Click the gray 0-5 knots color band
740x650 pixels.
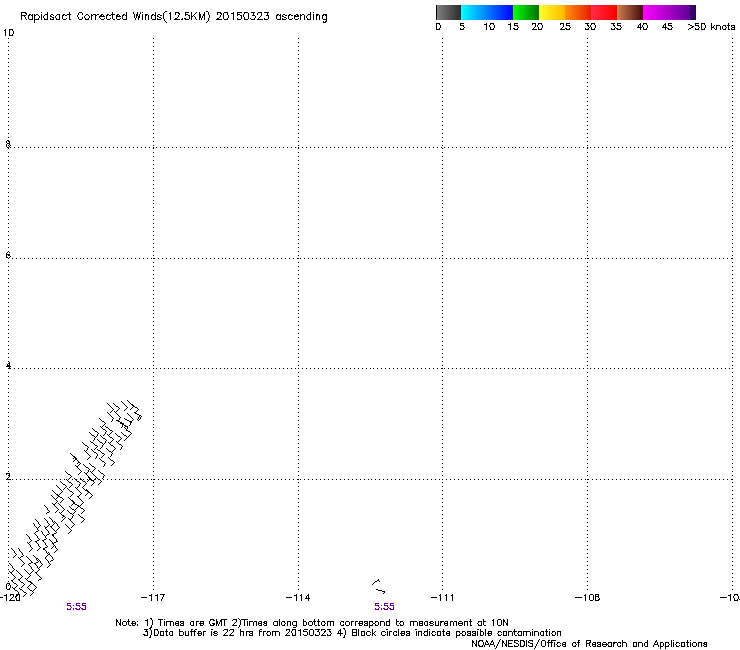(448, 12)
